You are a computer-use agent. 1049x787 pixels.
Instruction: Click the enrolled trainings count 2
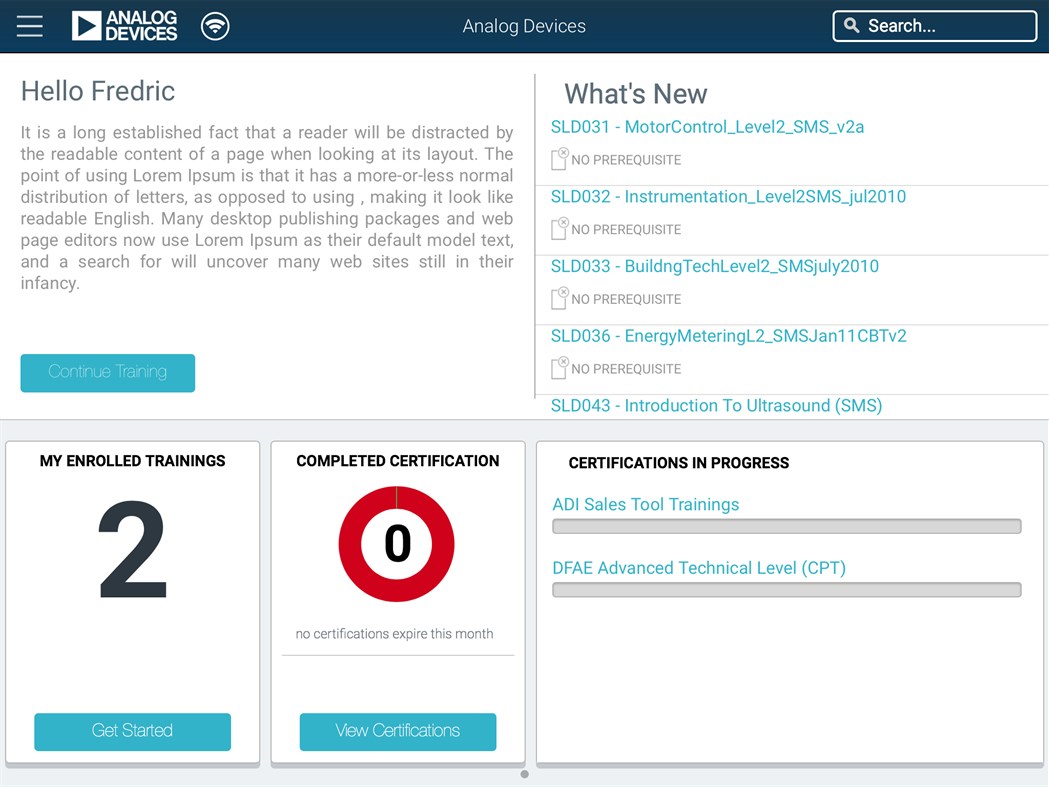[132, 549]
